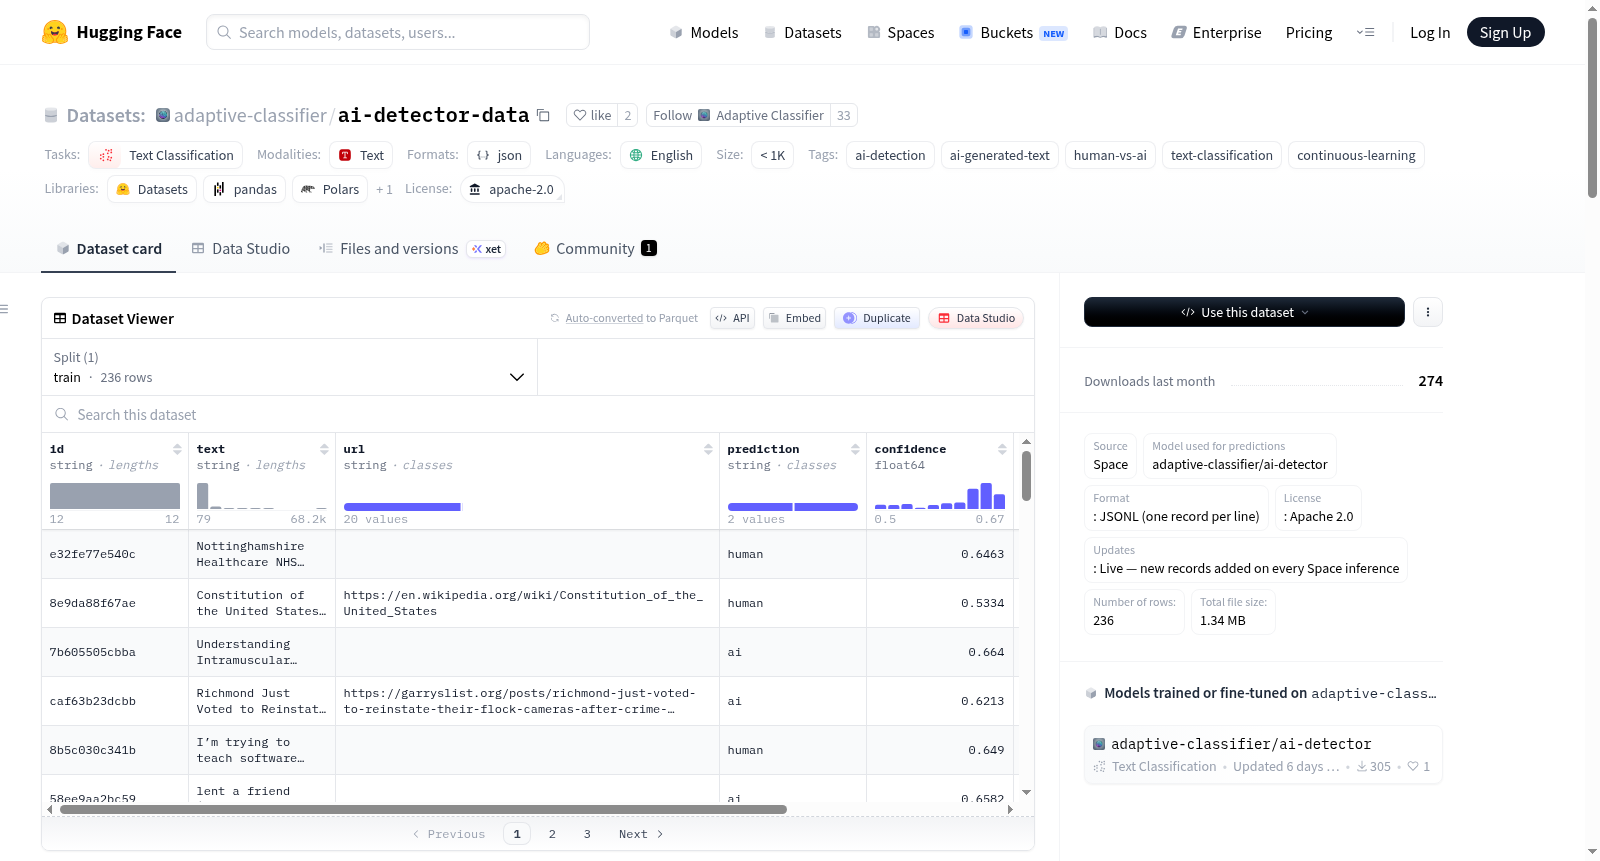Click the horizontal scrollbar of the table

(x=423, y=809)
